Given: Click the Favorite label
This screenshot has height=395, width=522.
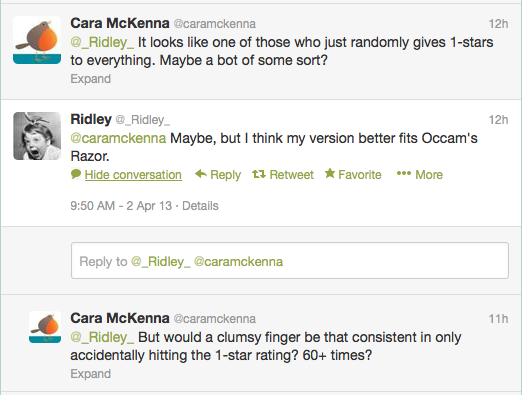Looking at the screenshot, I should [360, 175].
